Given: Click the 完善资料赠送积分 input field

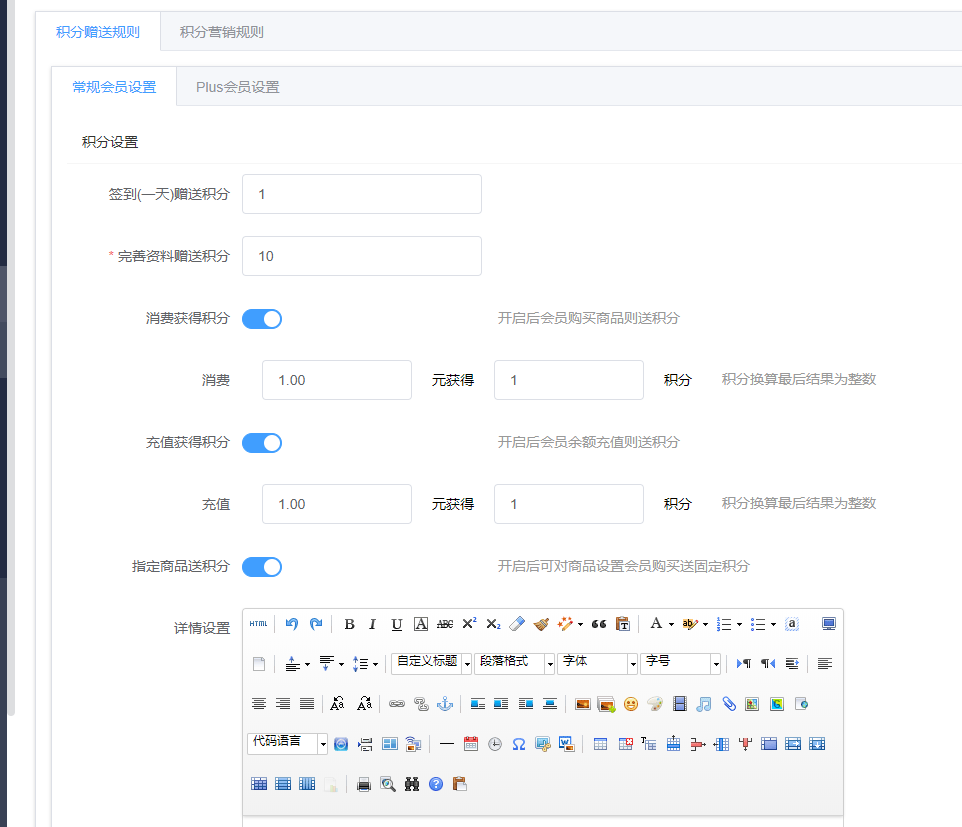Looking at the screenshot, I should tap(362, 256).
